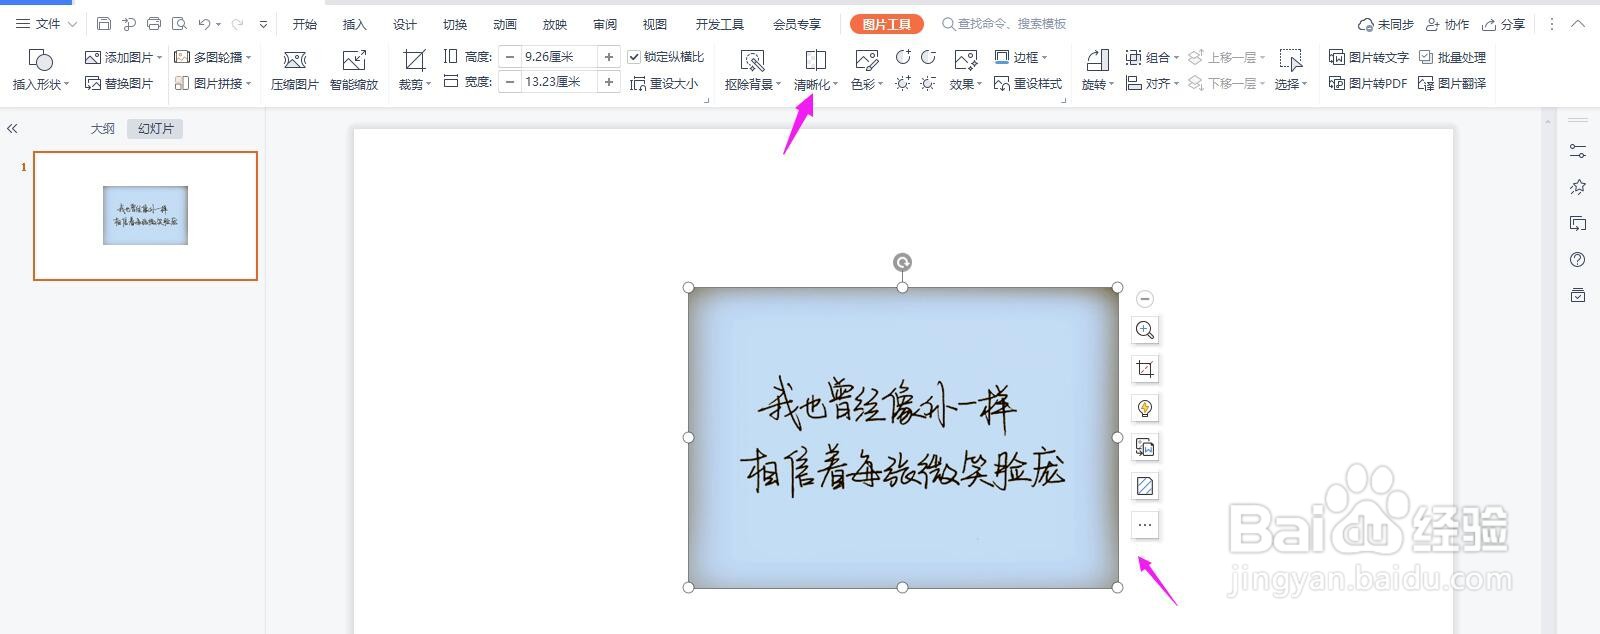Switch to the 切换 tab
The image size is (1600, 634).
[455, 24]
